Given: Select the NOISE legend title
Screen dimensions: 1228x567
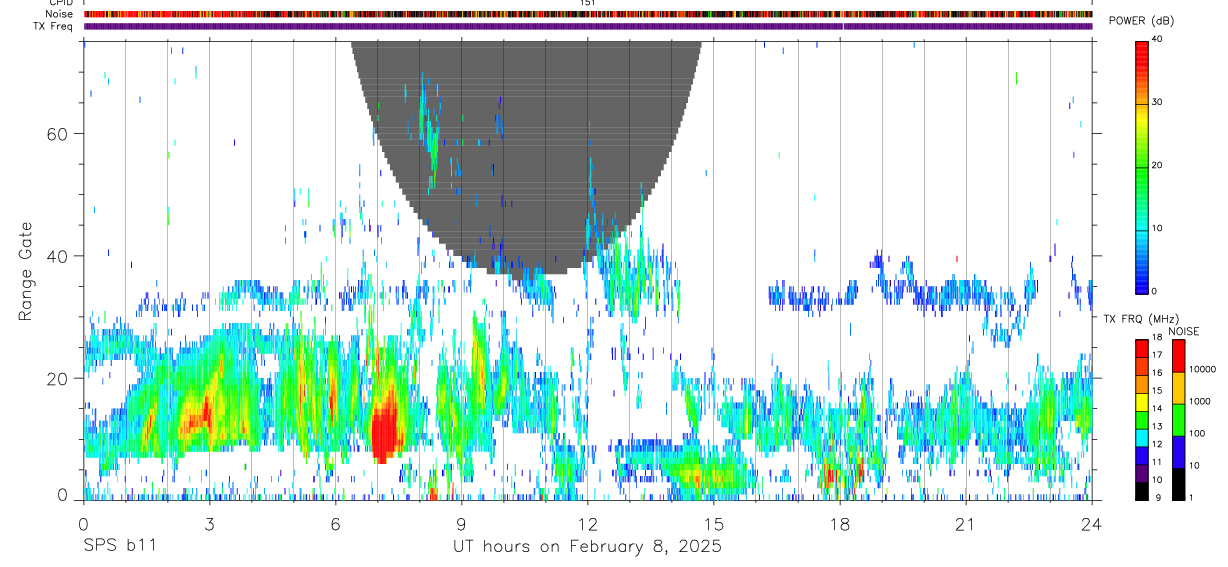Looking at the screenshot, I should coord(1182,331).
